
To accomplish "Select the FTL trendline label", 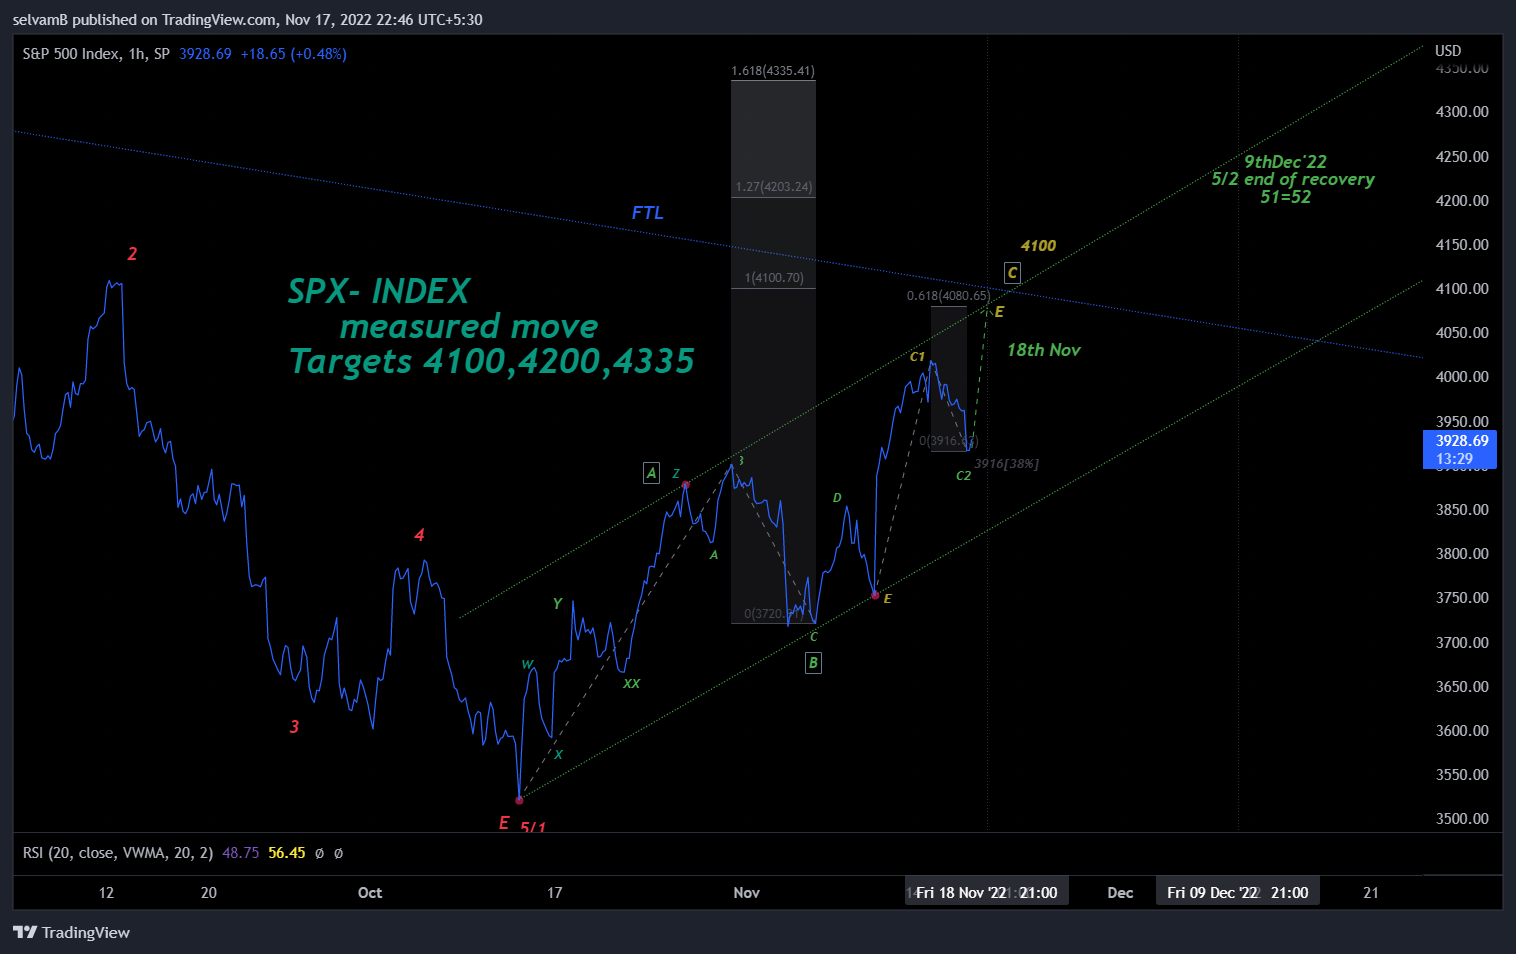I will (x=647, y=213).
